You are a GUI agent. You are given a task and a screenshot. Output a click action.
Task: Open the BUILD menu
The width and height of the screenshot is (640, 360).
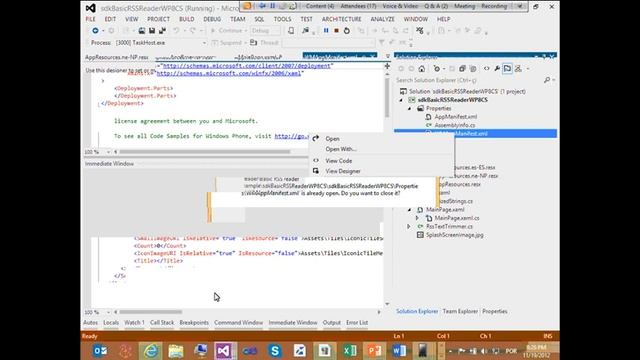[x=187, y=19]
